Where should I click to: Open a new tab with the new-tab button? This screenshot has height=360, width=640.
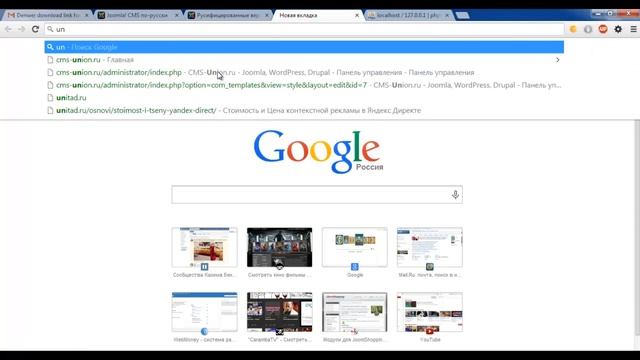[x=462, y=15]
